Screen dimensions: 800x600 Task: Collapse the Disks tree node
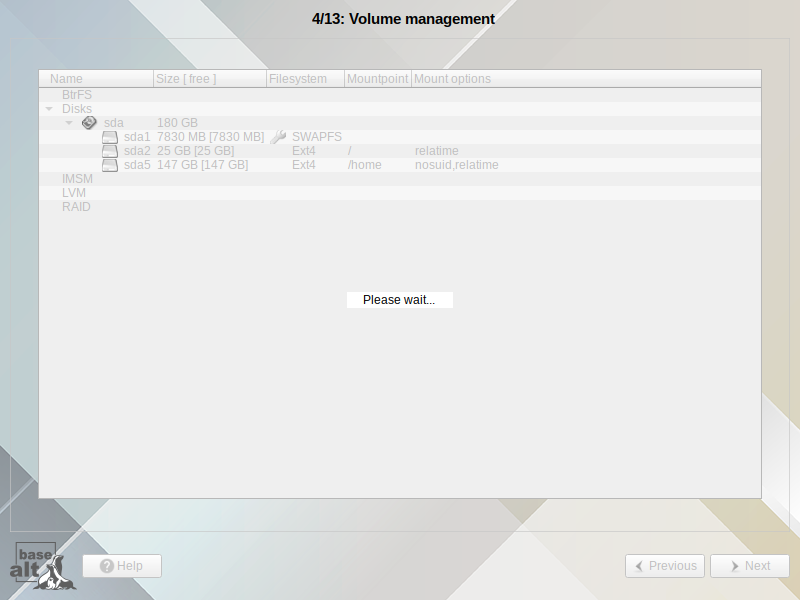[49, 109]
